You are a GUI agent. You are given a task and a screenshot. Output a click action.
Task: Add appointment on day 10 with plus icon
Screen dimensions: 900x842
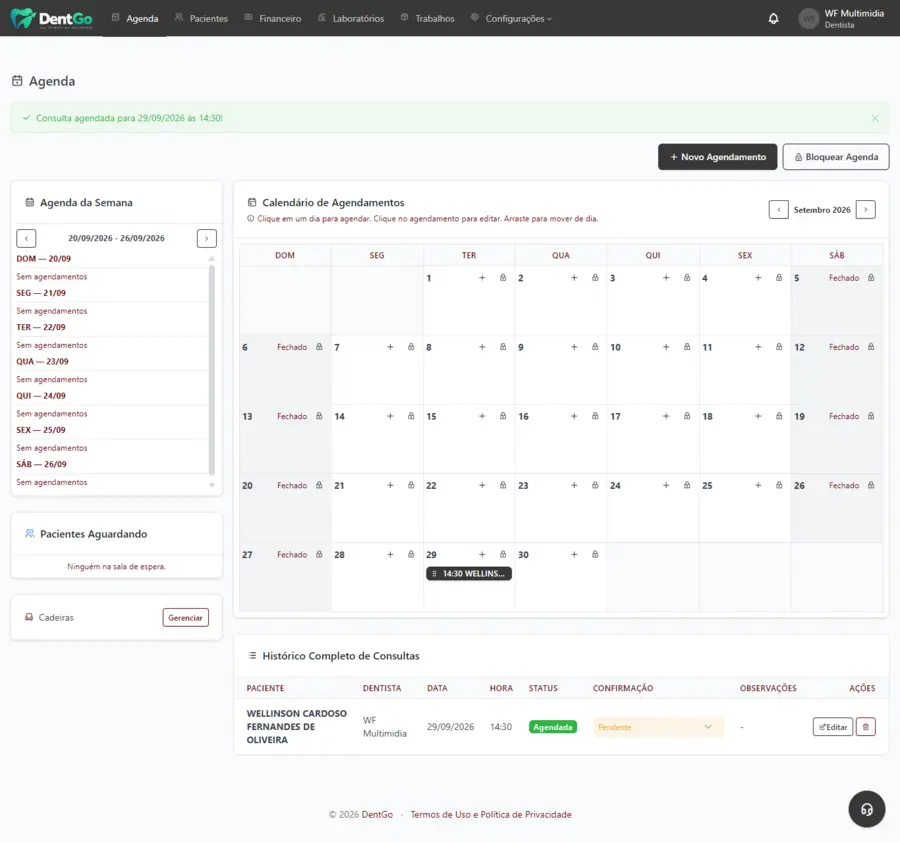pyautogui.click(x=666, y=347)
